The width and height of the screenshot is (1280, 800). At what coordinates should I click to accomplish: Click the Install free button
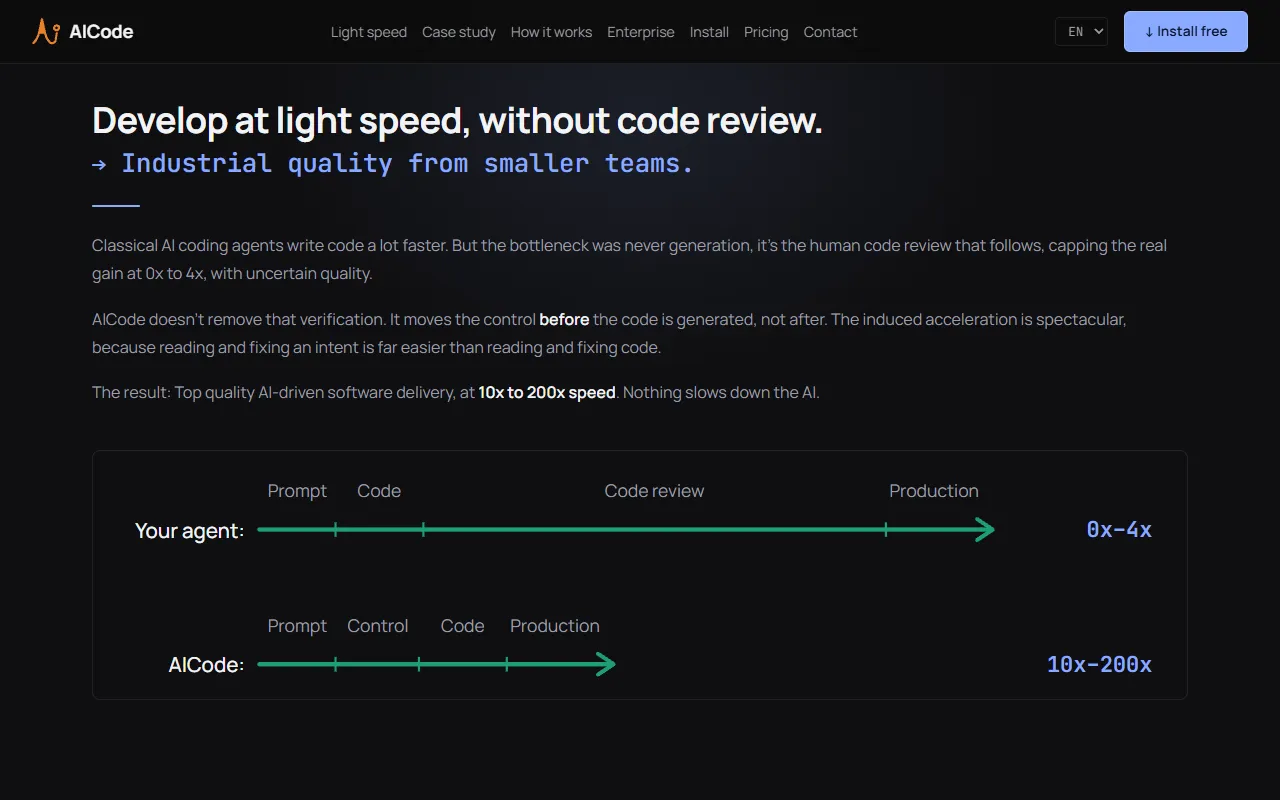(x=1186, y=31)
